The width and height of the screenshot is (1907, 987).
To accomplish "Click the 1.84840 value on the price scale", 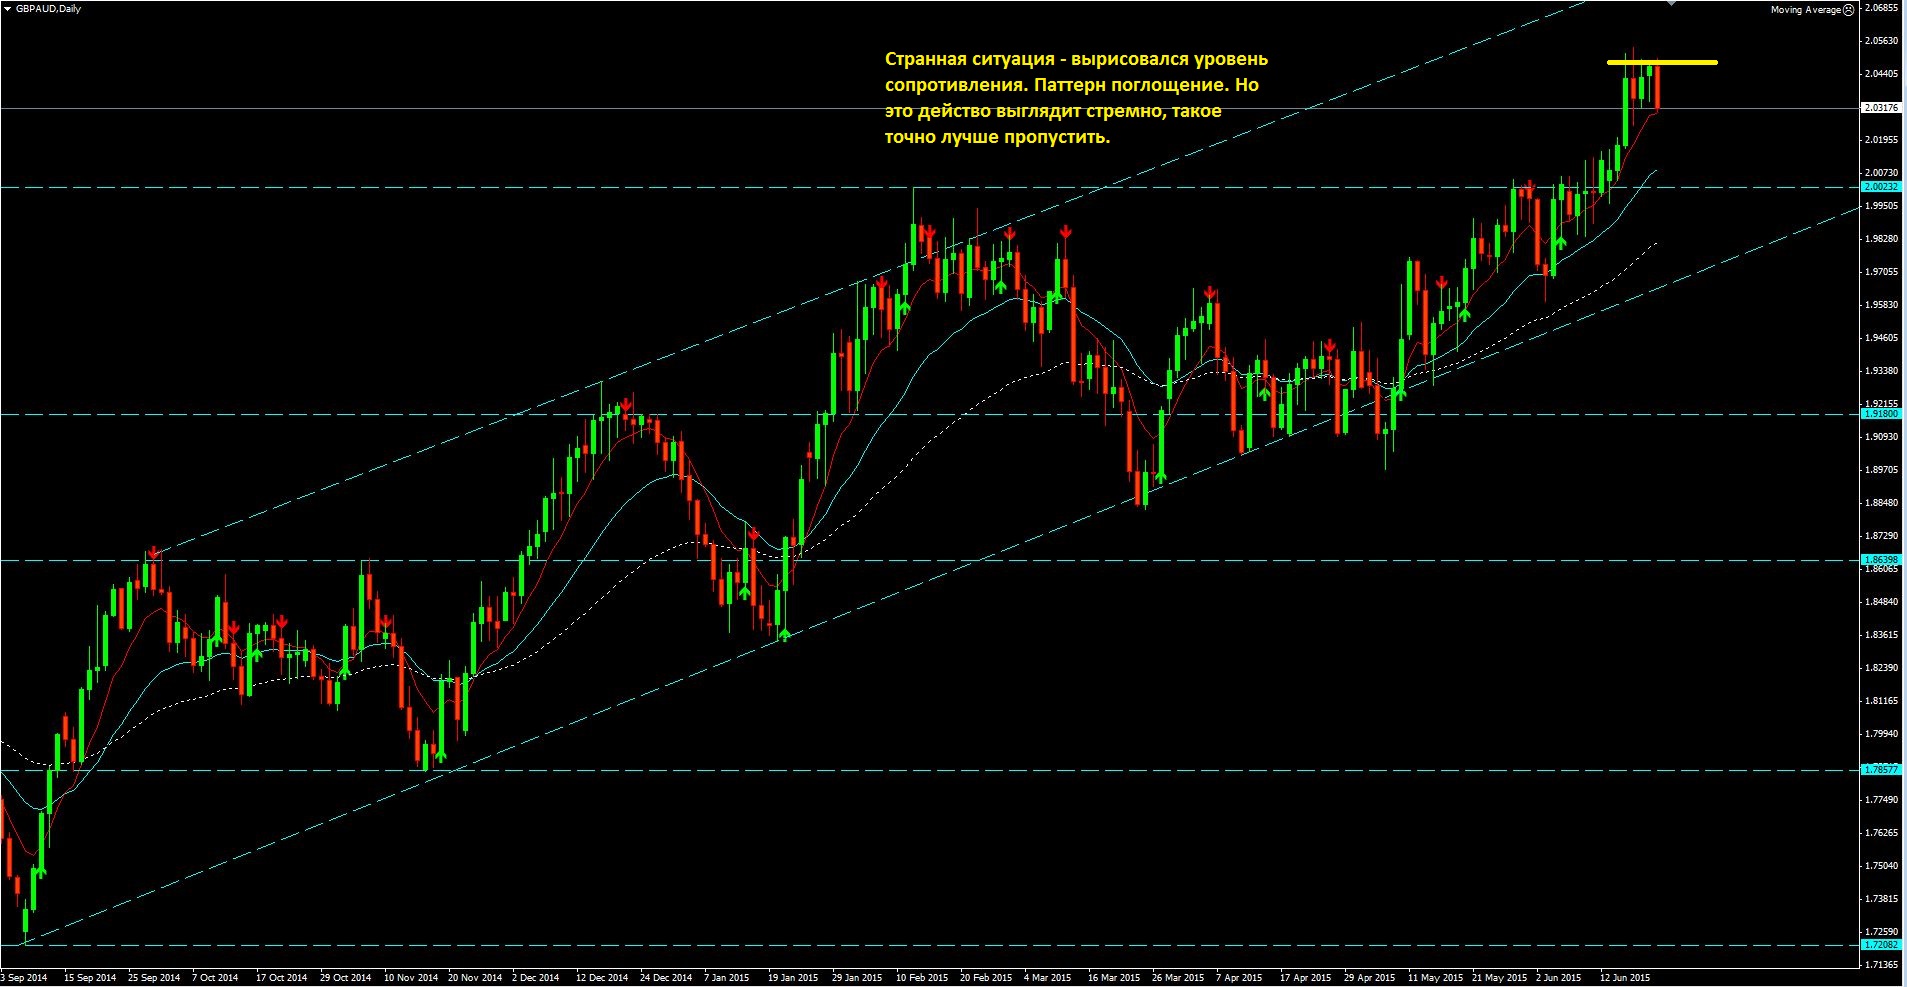I will point(1882,602).
